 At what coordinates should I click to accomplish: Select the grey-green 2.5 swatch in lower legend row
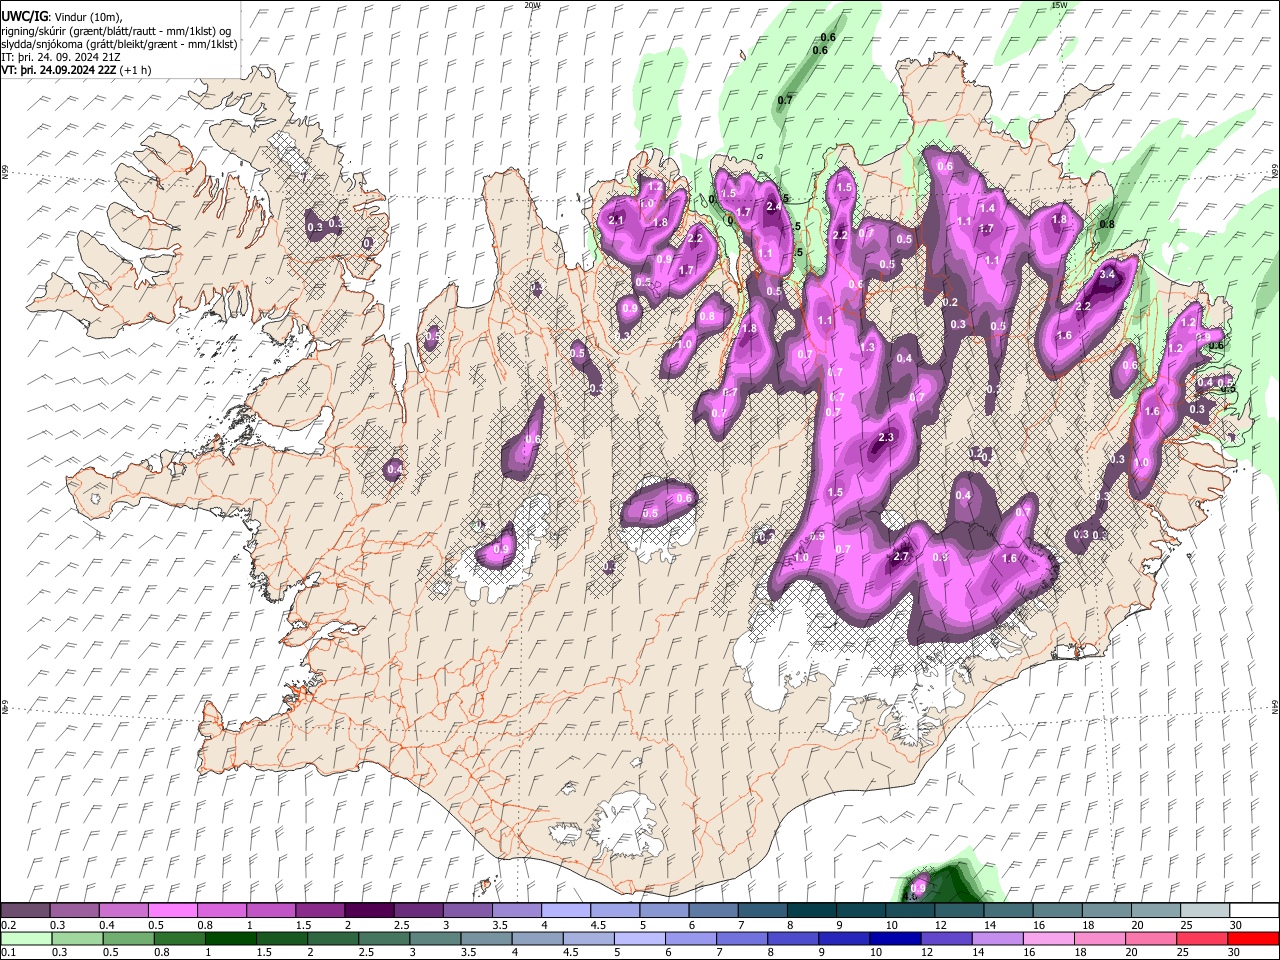(383, 939)
